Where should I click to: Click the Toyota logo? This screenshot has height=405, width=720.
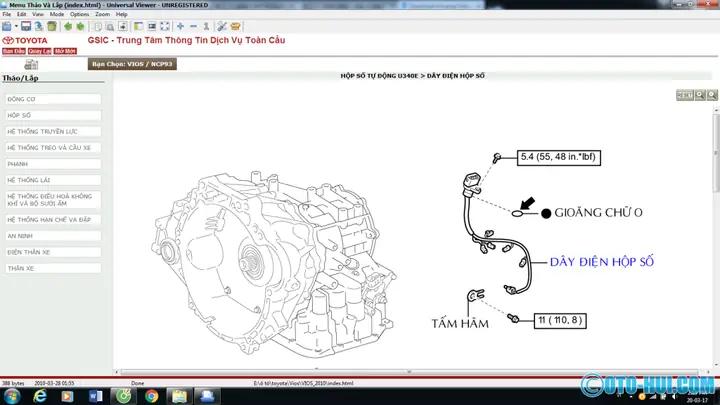[x=25, y=40]
